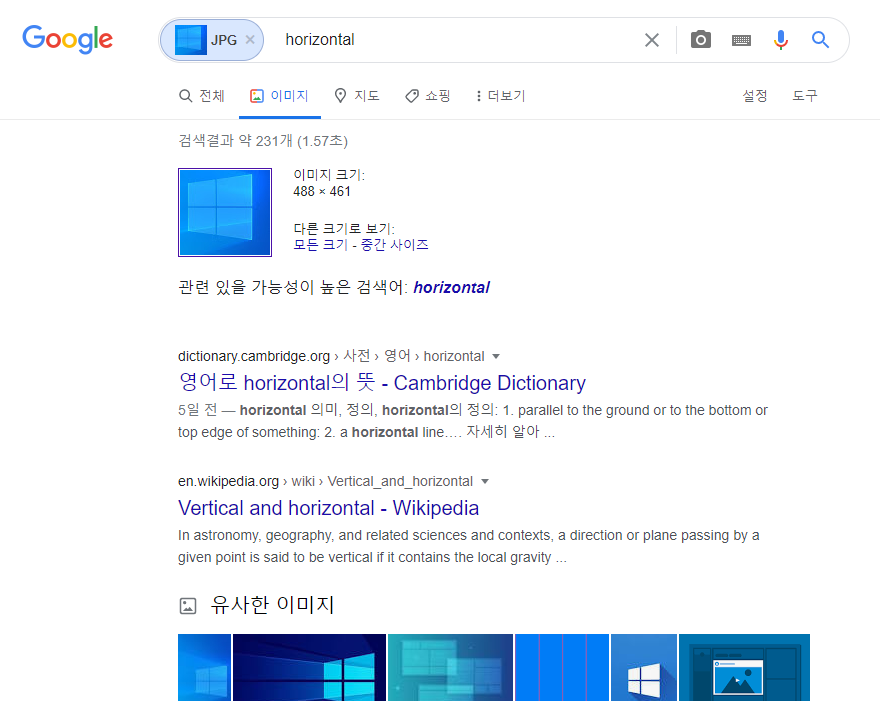Viewport: 880px width, 701px height.
Task: Open 설정 settings menu
Action: click(x=755, y=96)
